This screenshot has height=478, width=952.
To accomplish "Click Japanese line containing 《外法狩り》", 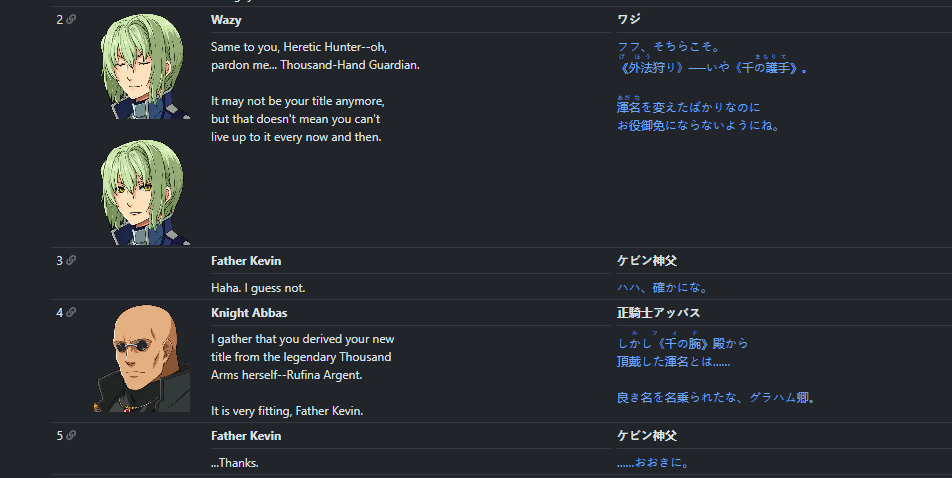I will coord(713,68).
